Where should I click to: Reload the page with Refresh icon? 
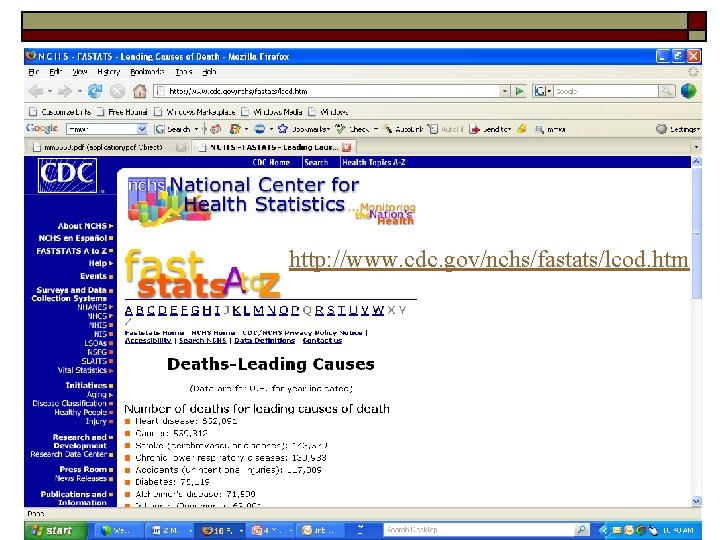(95, 91)
